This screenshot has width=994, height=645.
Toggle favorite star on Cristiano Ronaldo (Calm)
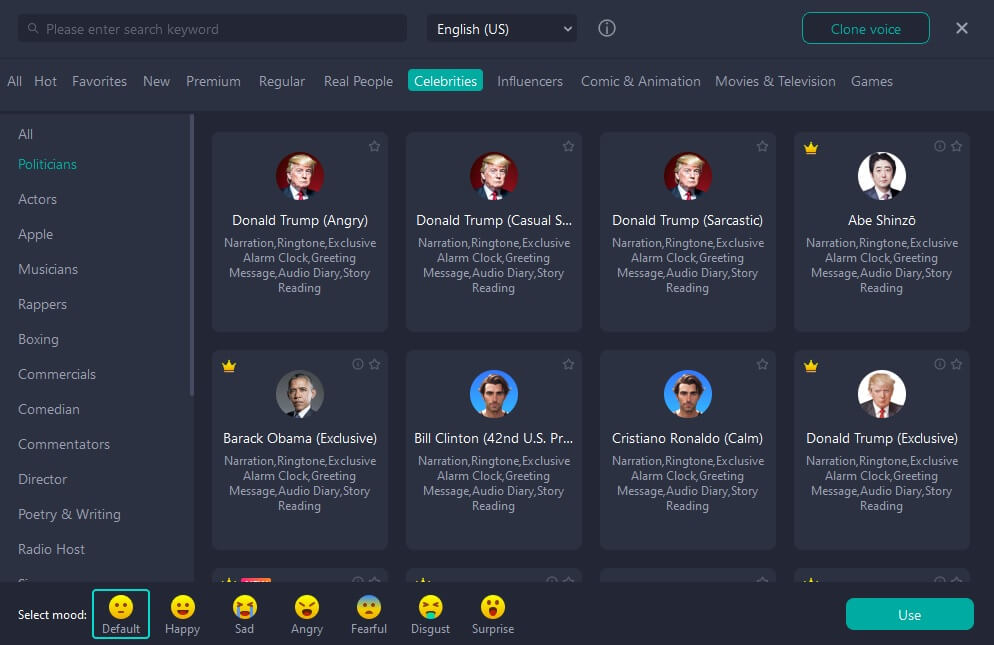762,364
